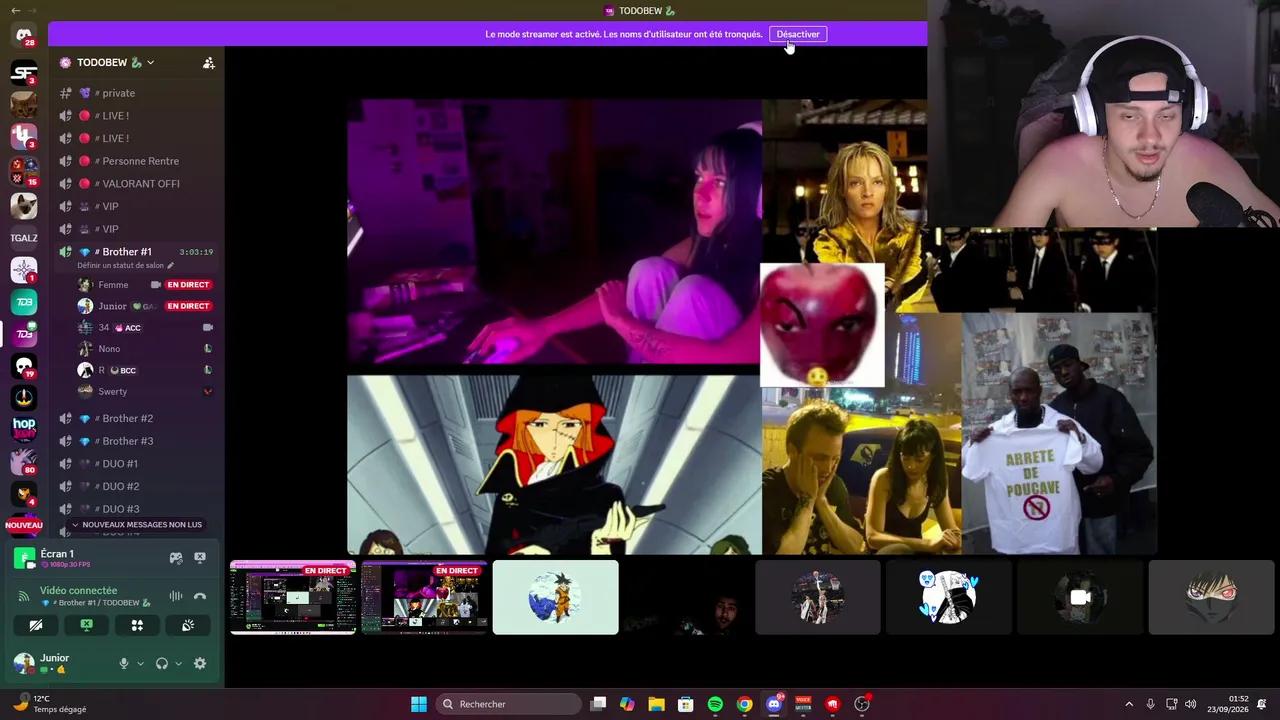Open microphone input options chevron
This screenshot has height=720, width=1280.
[140, 663]
